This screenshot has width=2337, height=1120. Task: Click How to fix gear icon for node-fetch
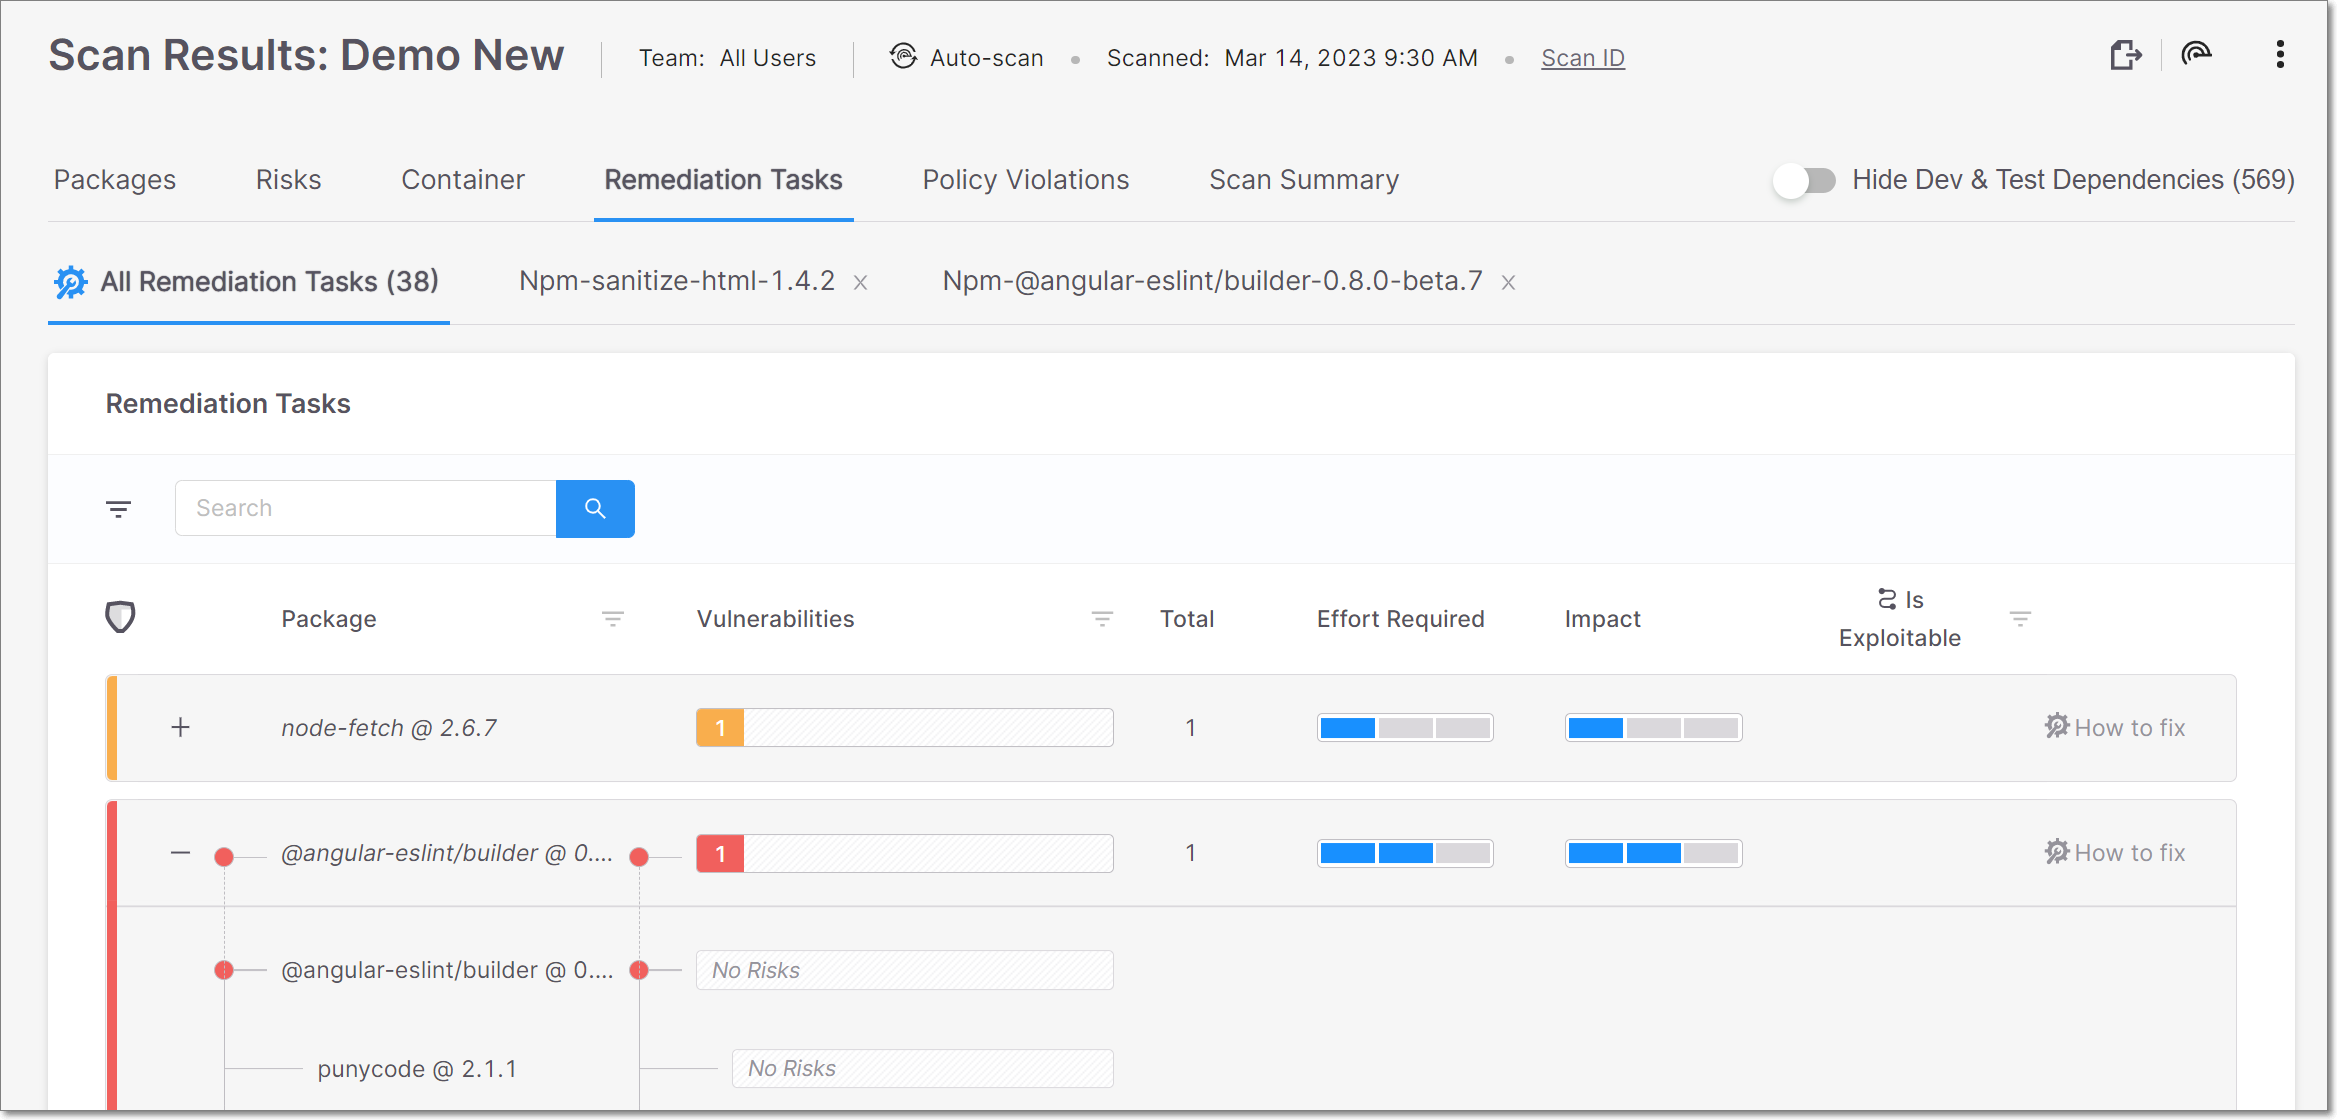coord(2056,726)
